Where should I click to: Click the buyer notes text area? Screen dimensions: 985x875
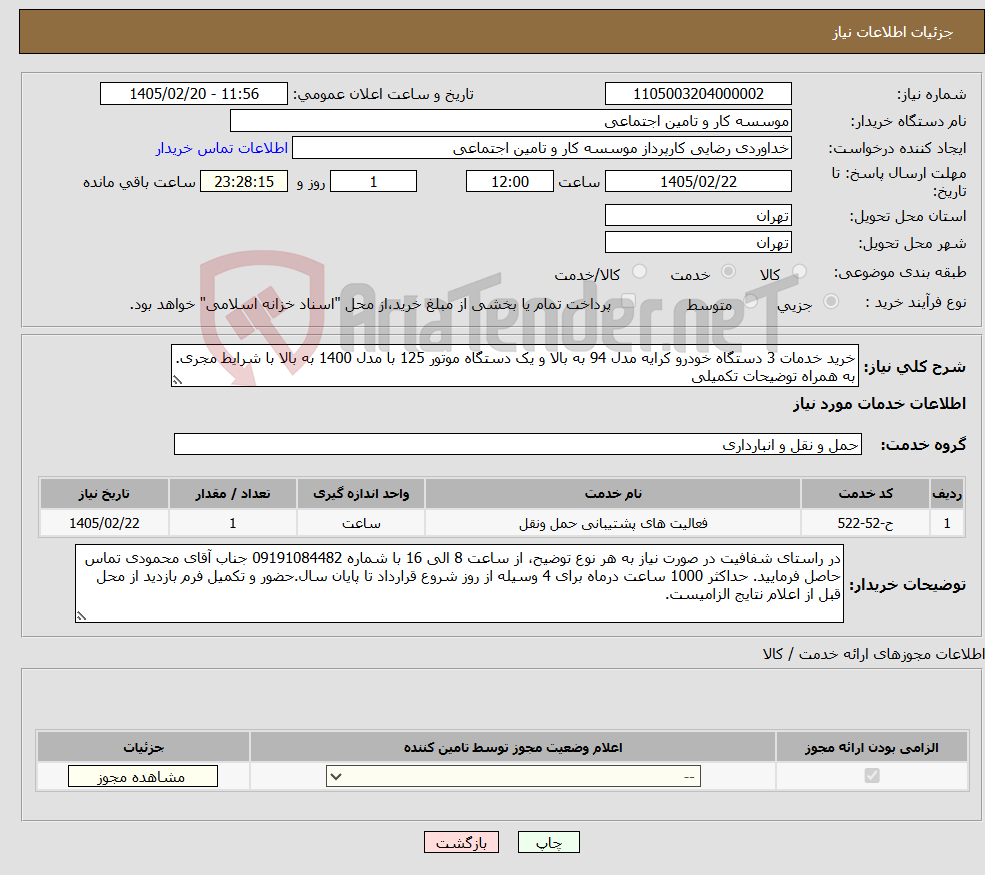click(459, 584)
